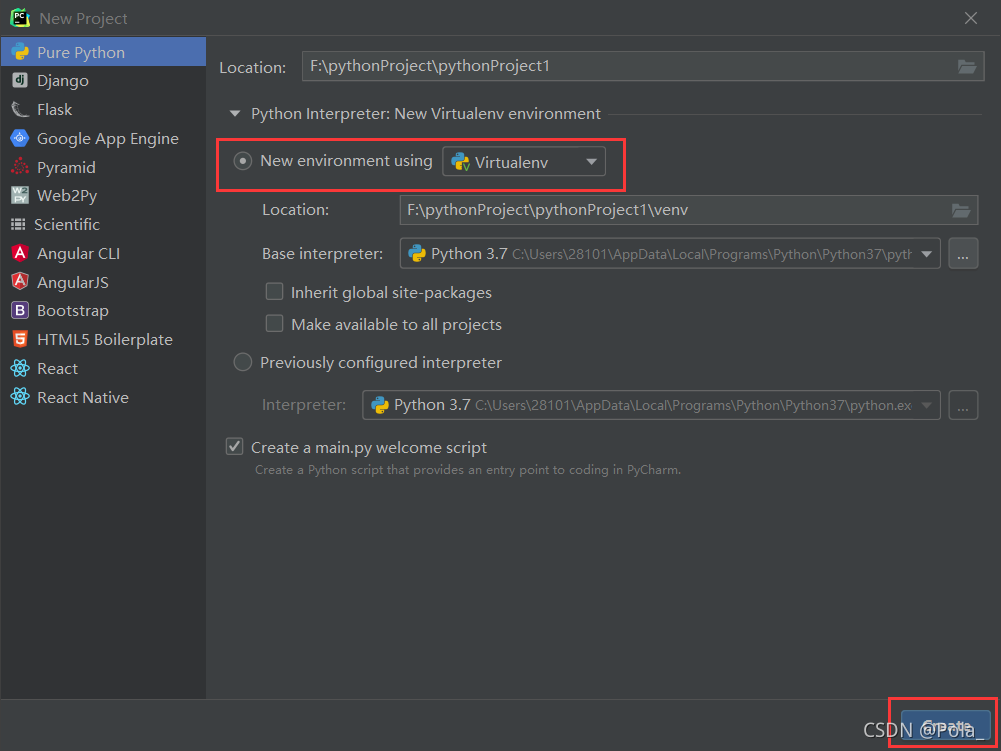
Task: Select the Pyramid framework icon
Action: (20, 167)
